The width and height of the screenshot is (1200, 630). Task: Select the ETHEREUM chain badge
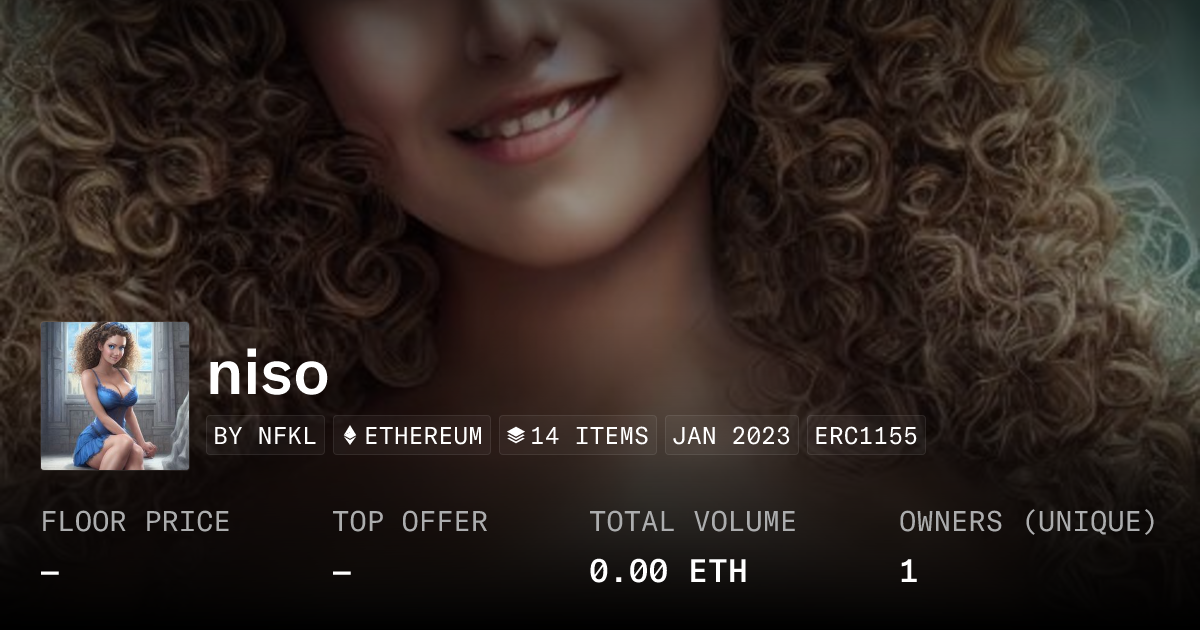click(x=412, y=436)
